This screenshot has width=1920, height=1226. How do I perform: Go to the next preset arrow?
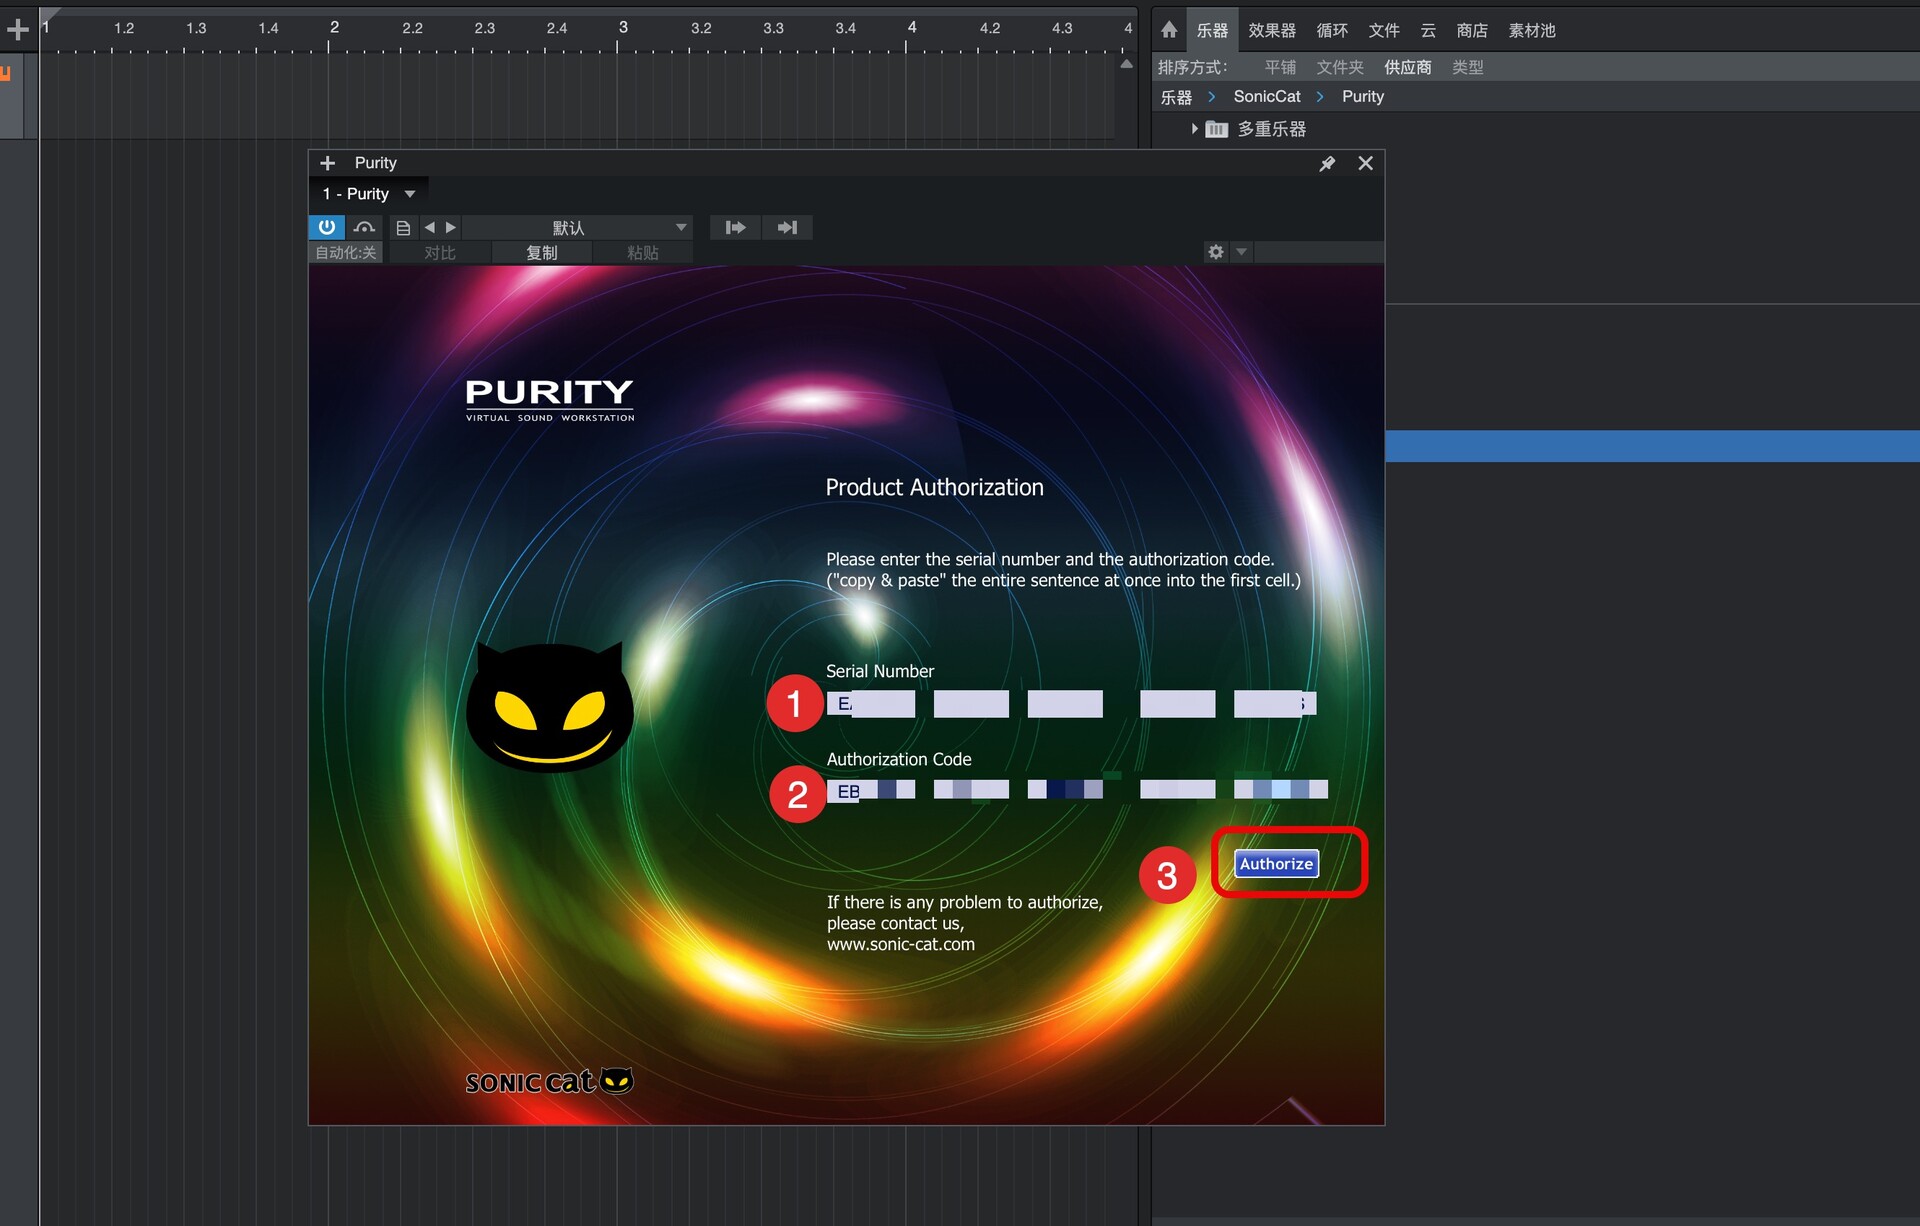(x=451, y=228)
